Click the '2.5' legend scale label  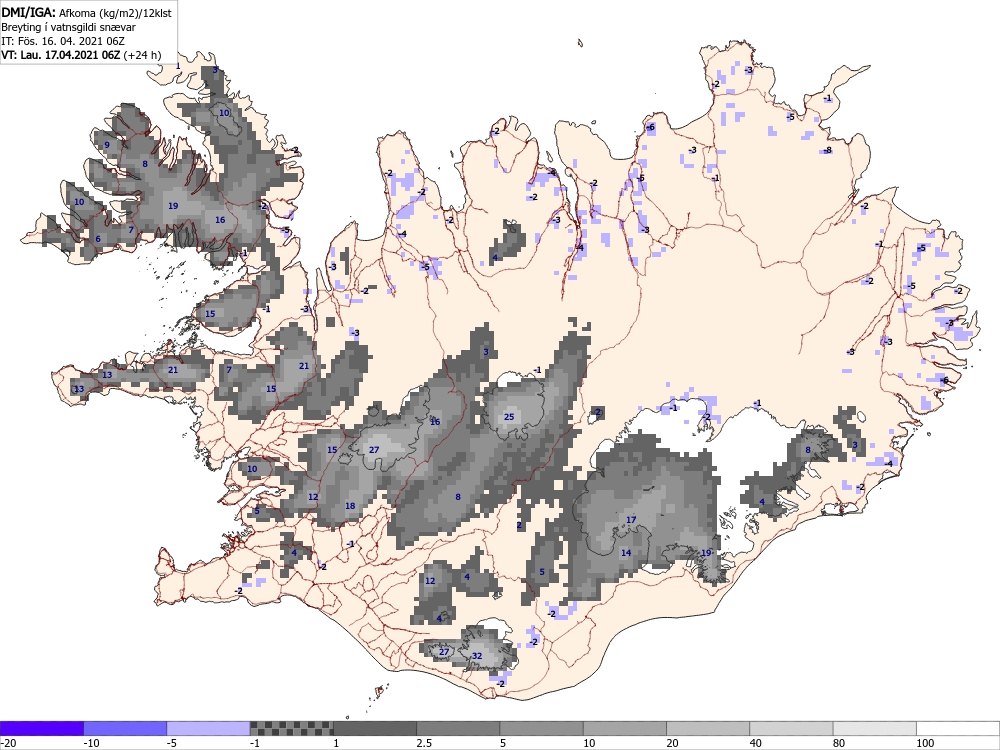(x=424, y=743)
